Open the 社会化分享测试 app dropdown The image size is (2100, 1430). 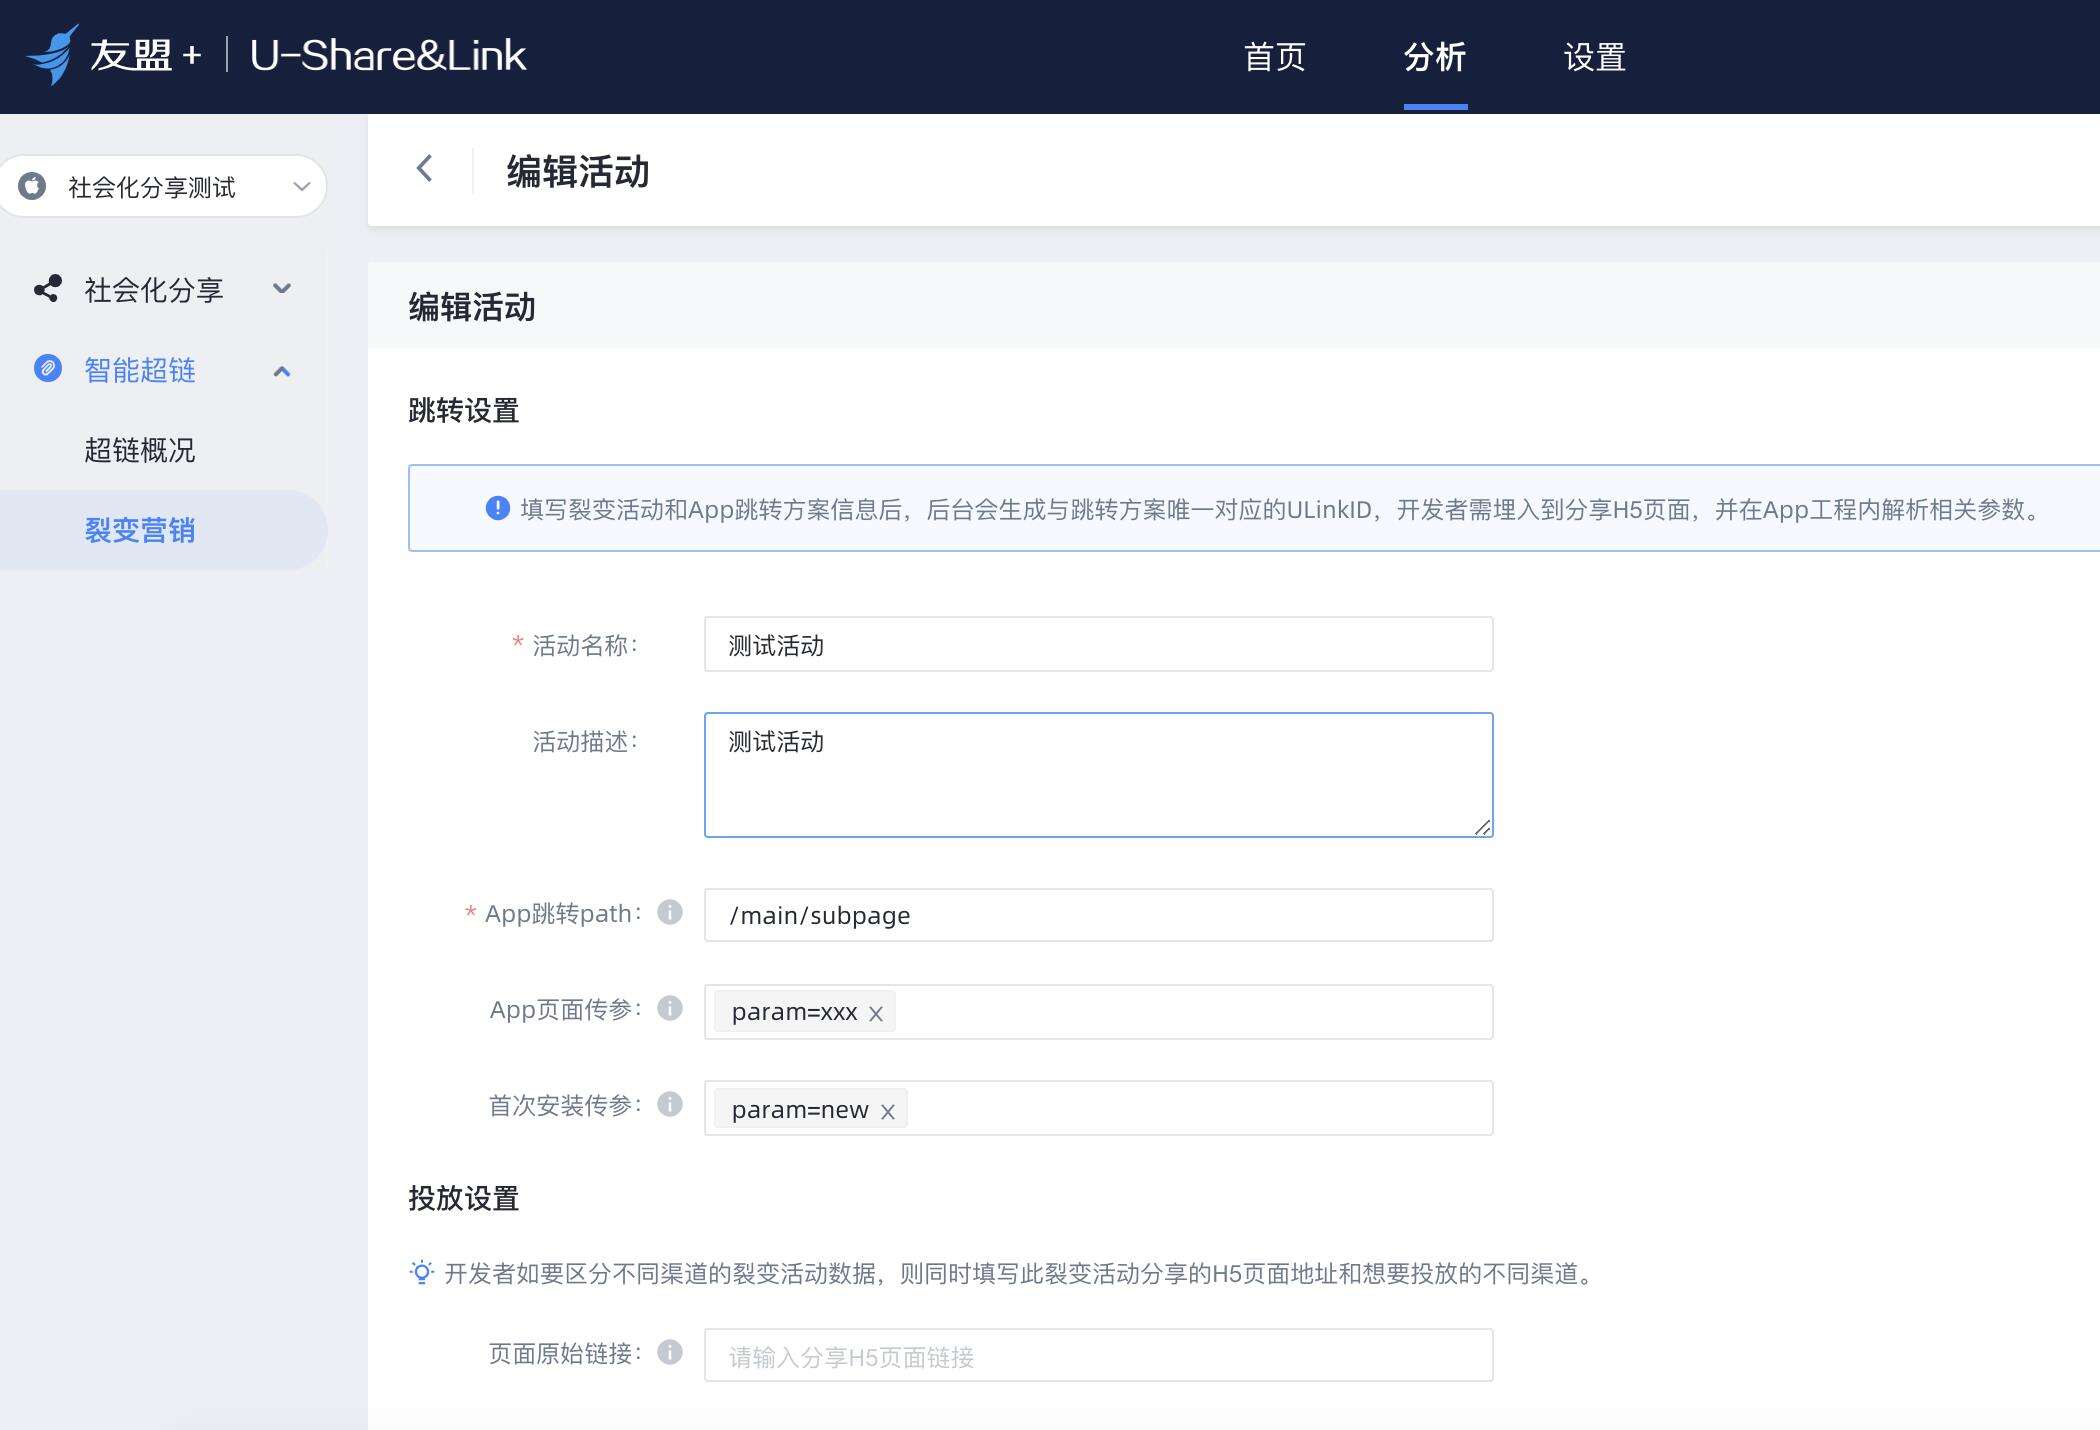point(163,186)
